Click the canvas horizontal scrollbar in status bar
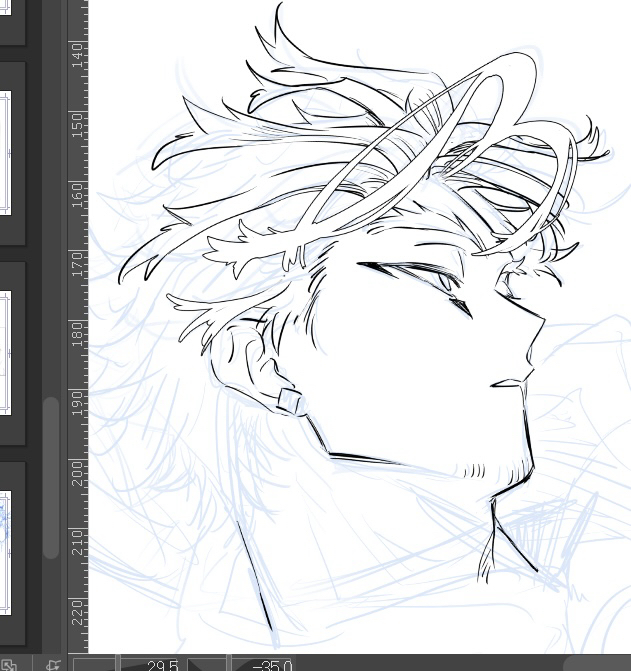 coord(595,664)
